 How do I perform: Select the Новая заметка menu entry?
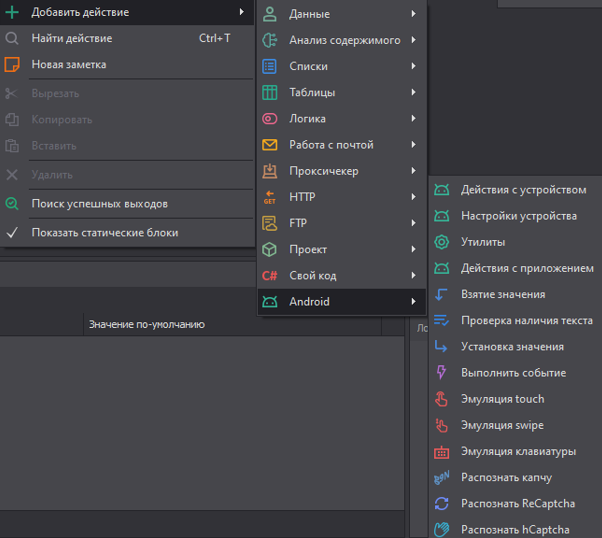click(x=127, y=65)
